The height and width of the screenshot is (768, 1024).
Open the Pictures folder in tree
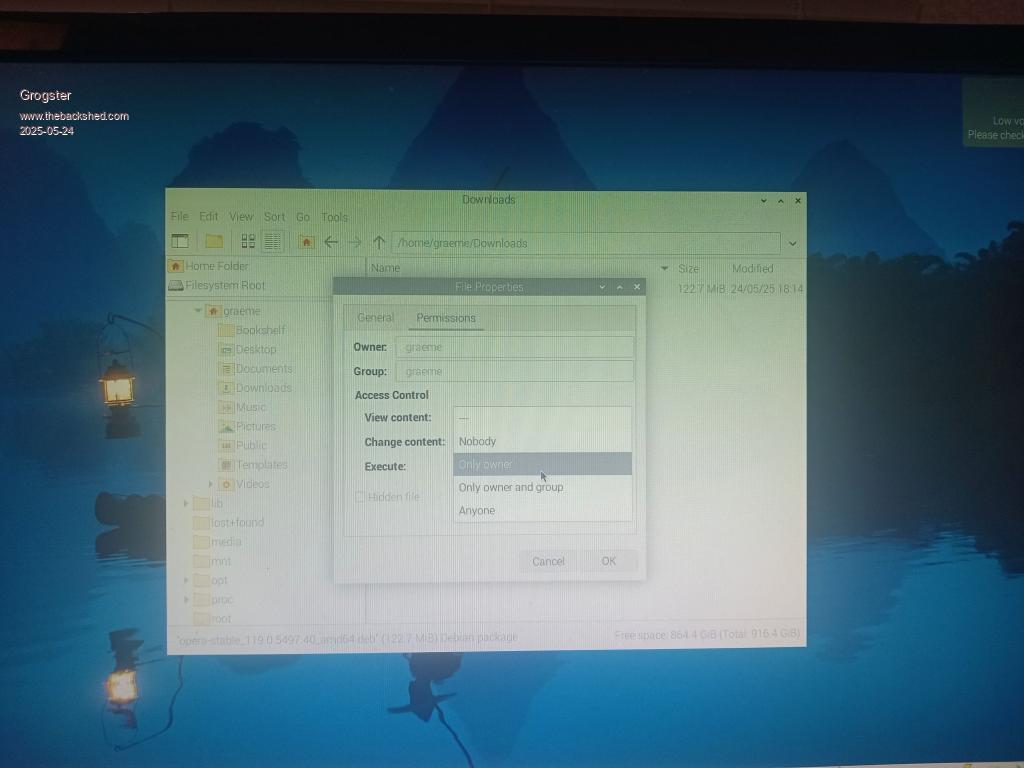[255, 426]
